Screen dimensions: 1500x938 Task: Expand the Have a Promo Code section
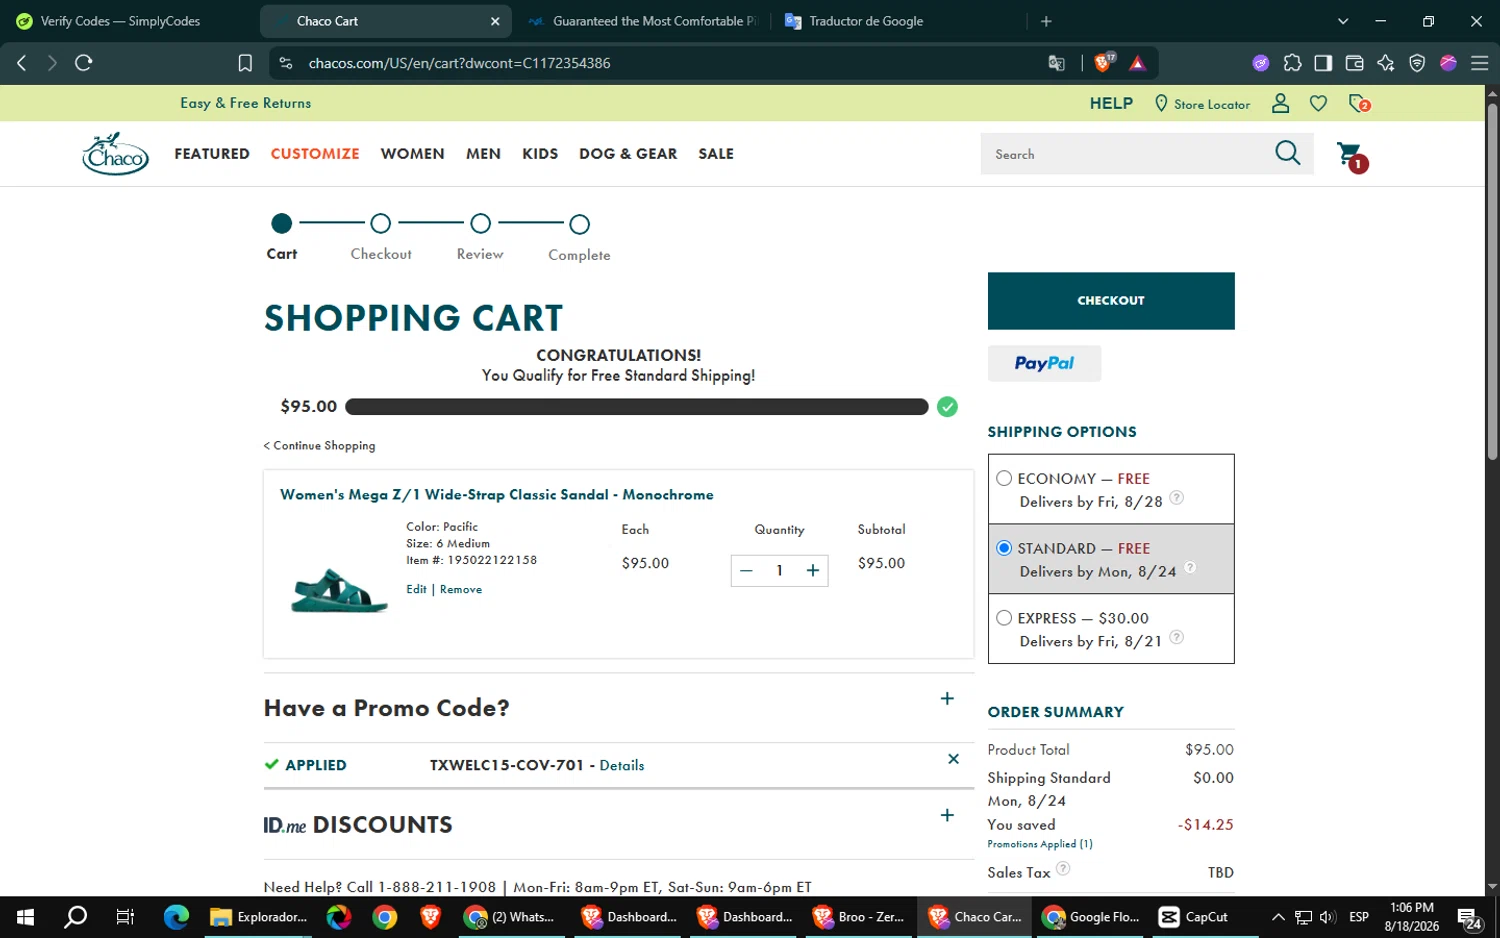click(x=947, y=699)
